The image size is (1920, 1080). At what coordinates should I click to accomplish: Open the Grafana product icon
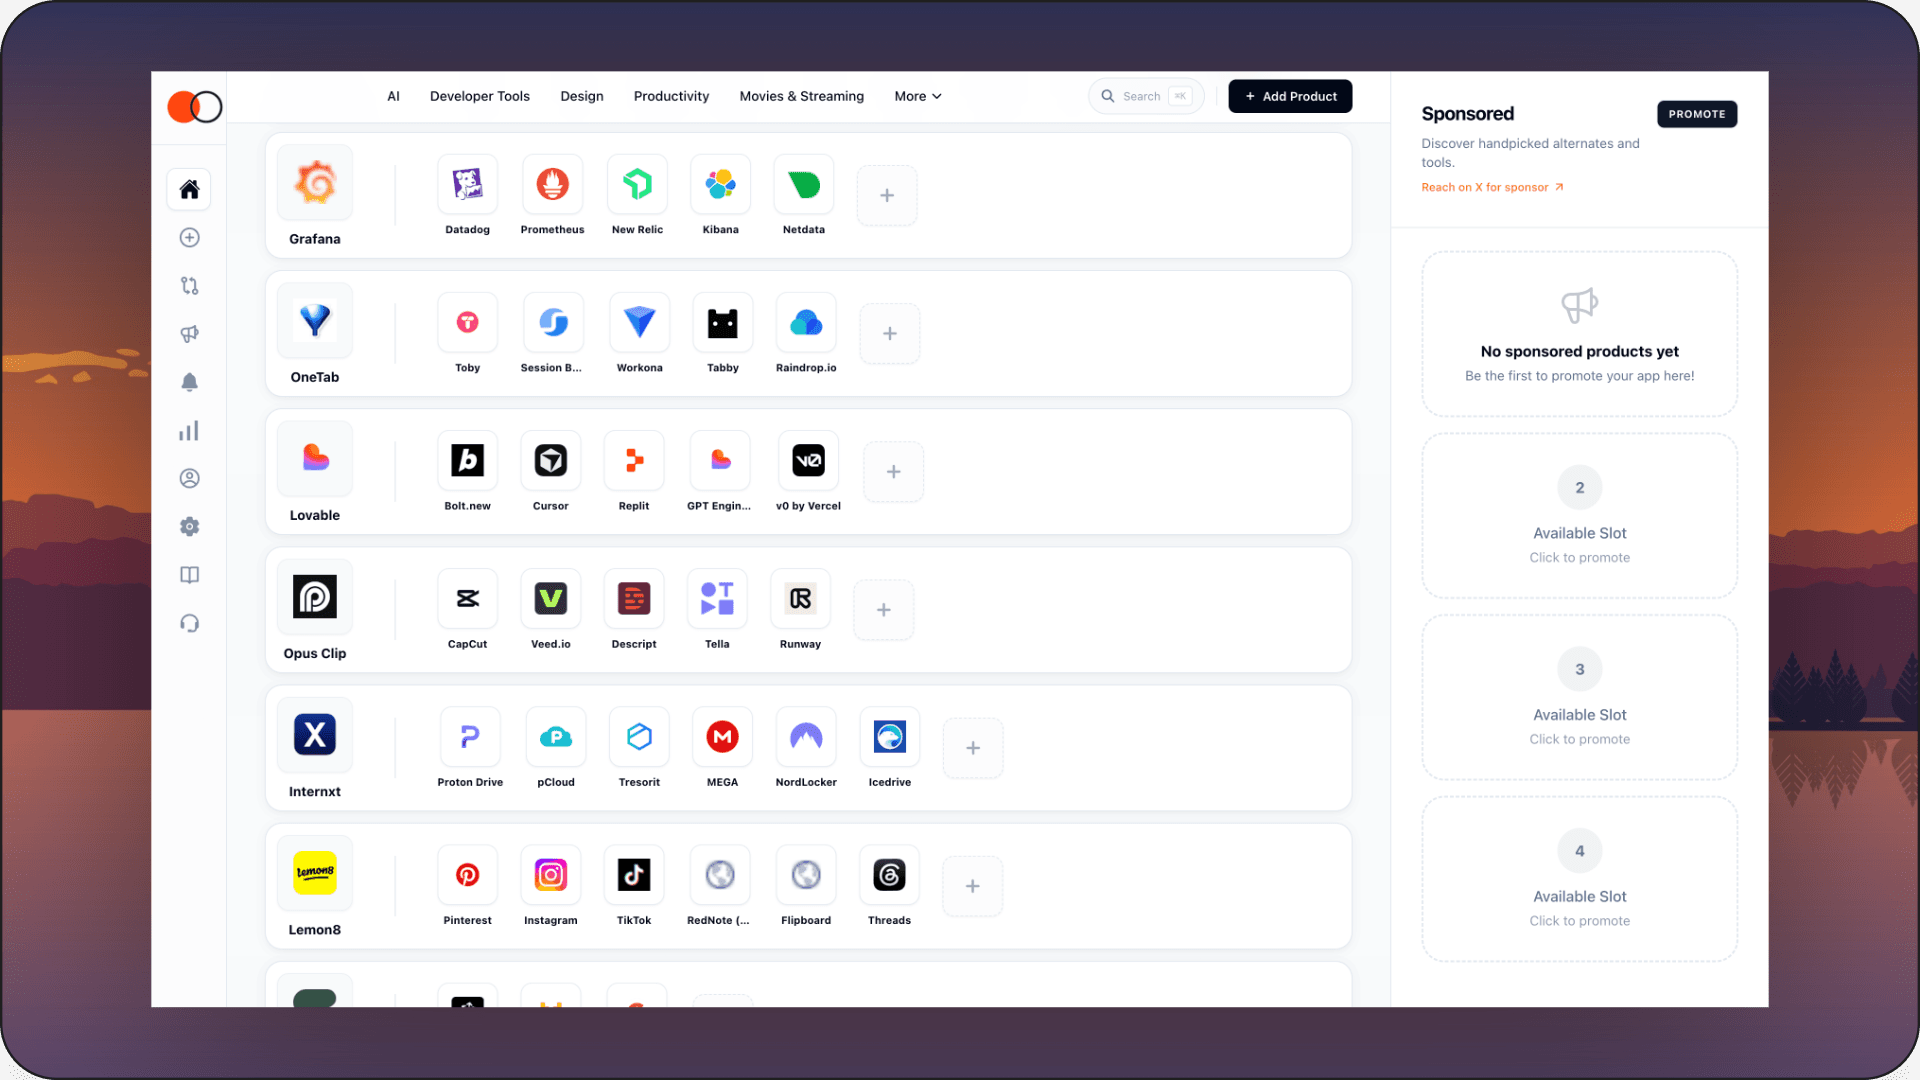pos(315,183)
